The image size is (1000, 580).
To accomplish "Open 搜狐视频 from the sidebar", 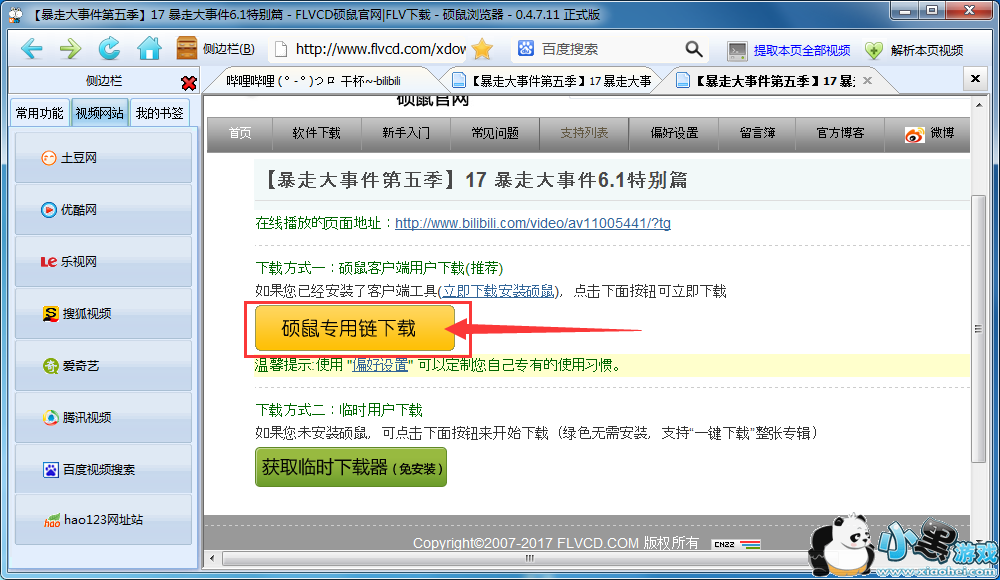I will coord(103,313).
